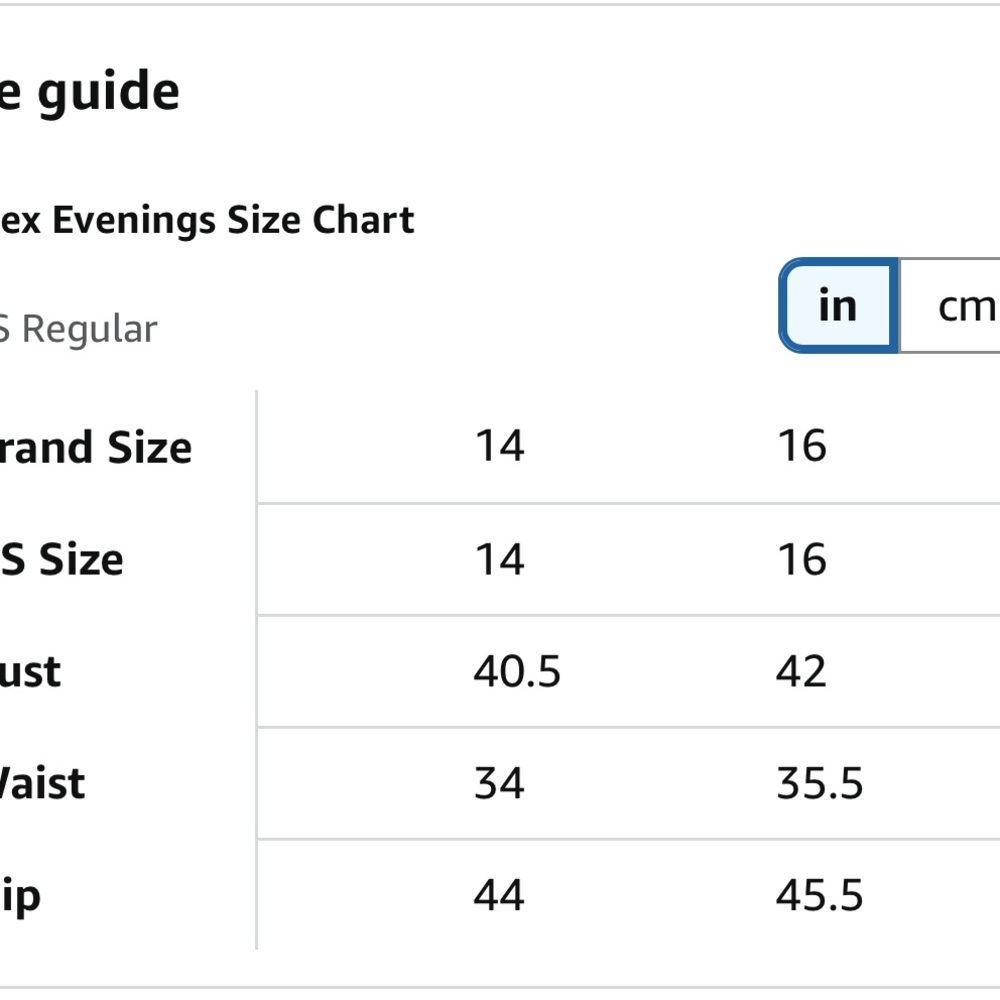The height and width of the screenshot is (1000, 1000).
Task: Click the US Size row header
Action: coord(62,559)
